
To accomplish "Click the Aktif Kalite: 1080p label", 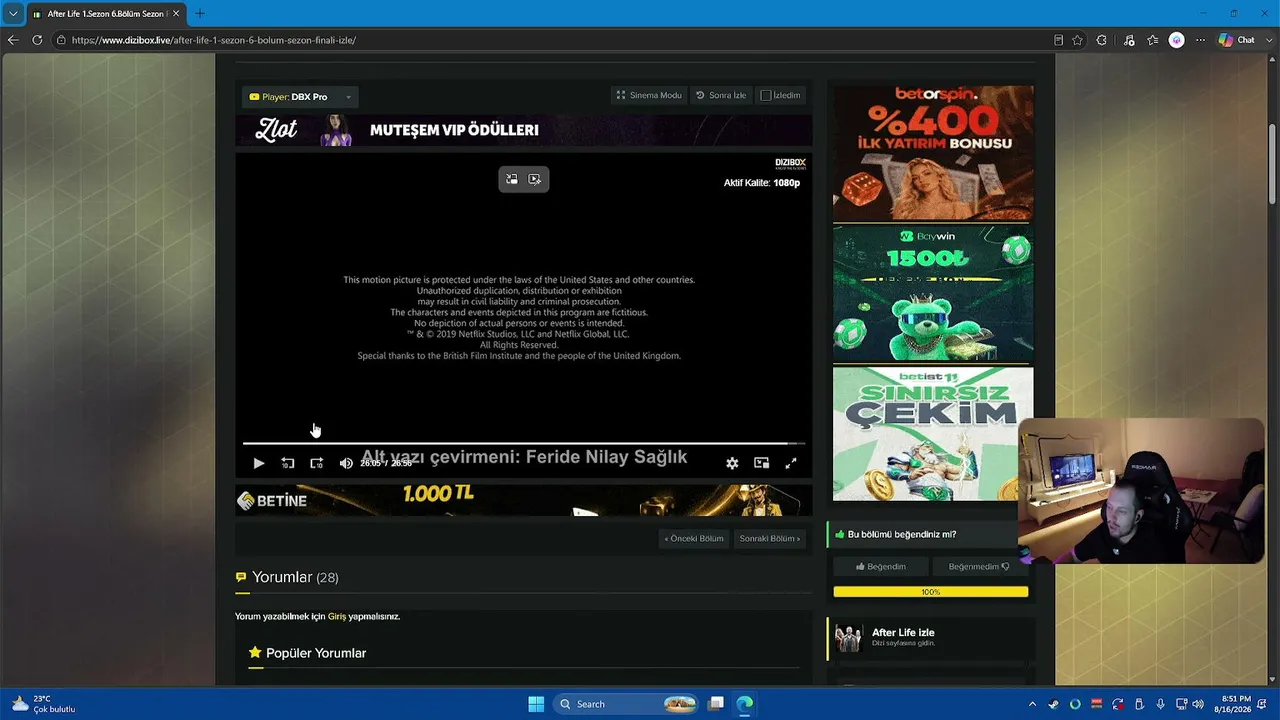I will 762,183.
